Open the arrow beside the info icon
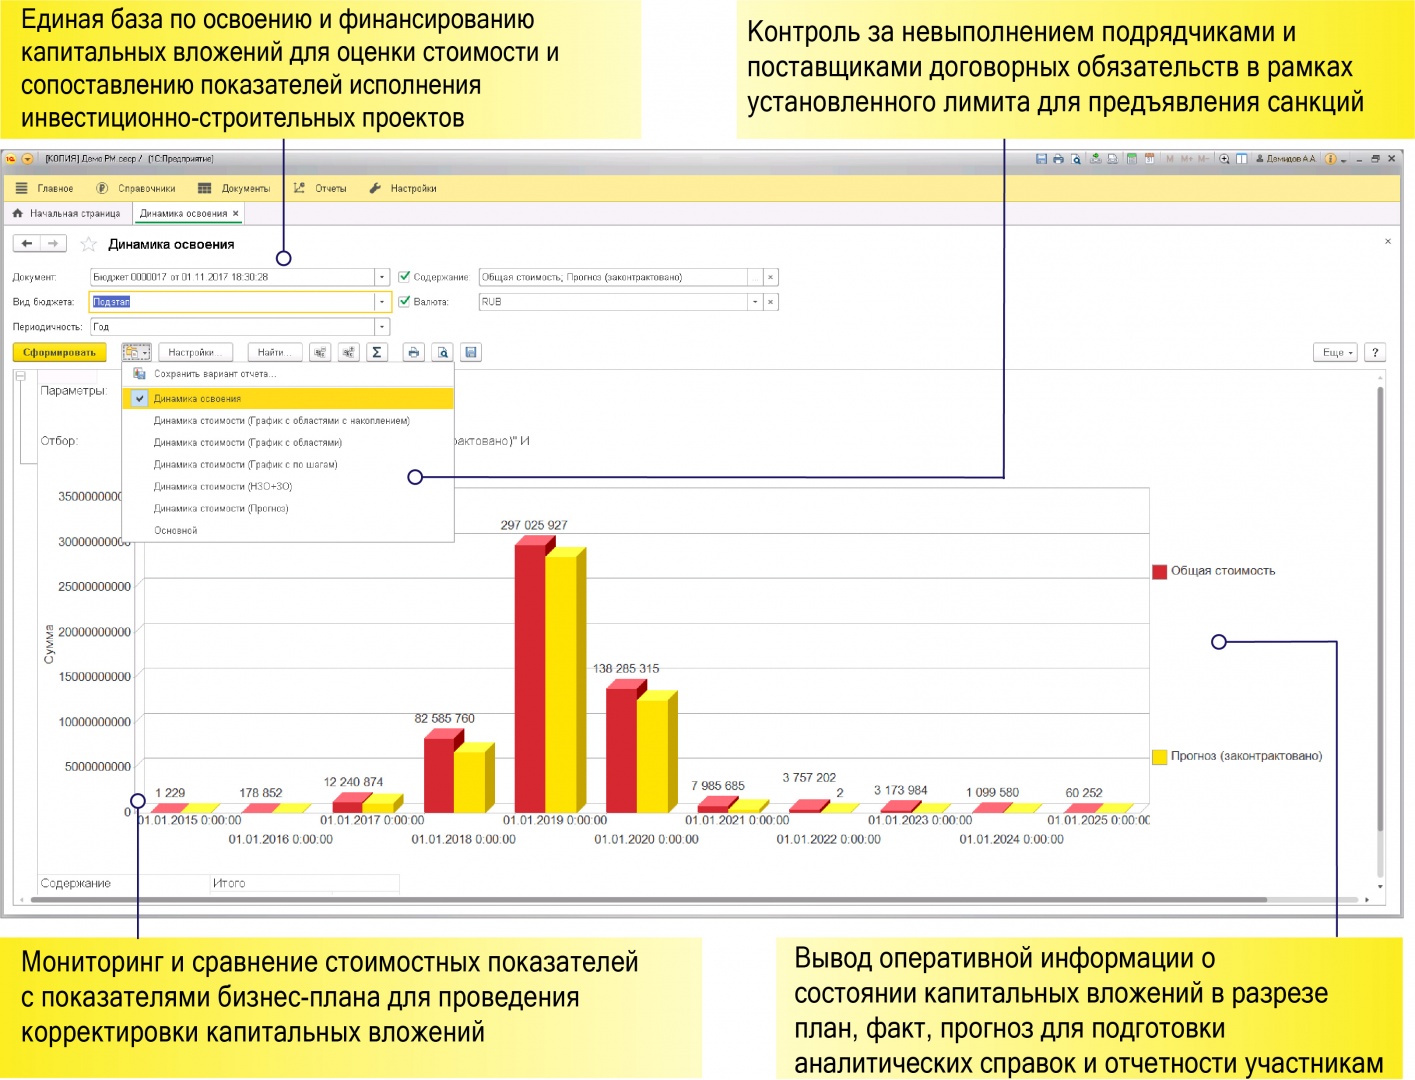The height and width of the screenshot is (1080, 1415). 1343,160
